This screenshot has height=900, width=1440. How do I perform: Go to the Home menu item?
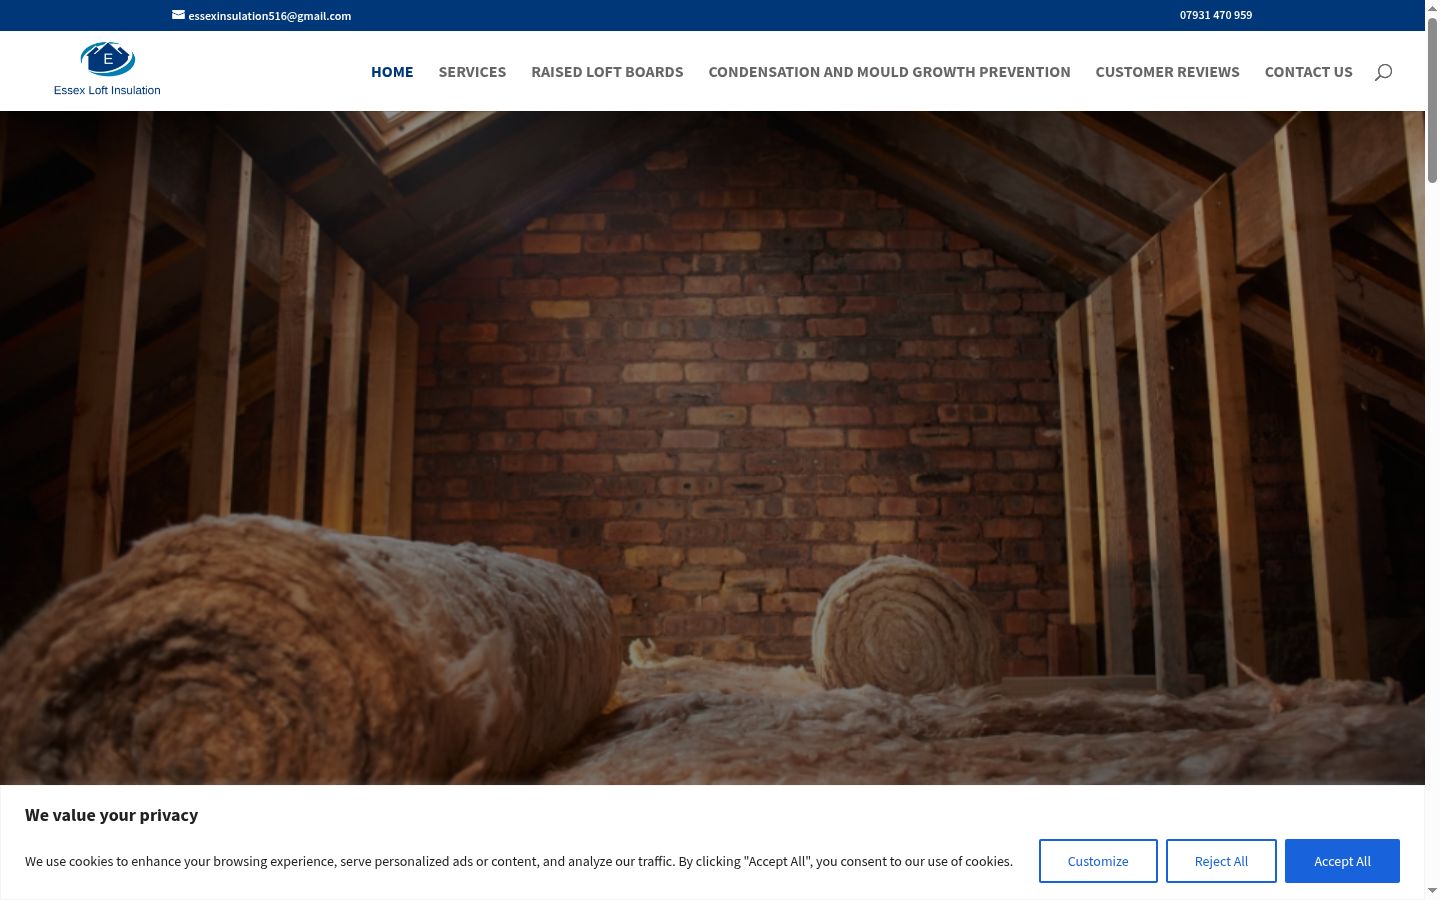click(392, 72)
